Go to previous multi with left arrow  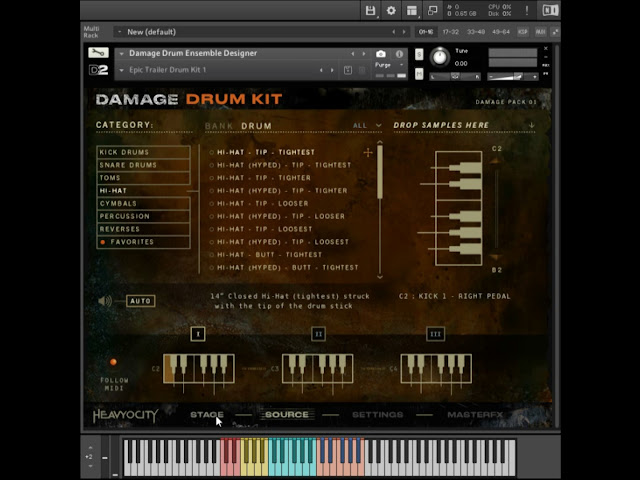click(x=393, y=32)
